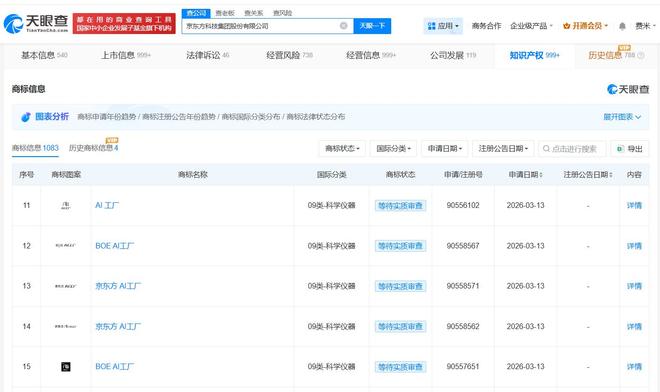Click registration number 90556102
The height and width of the screenshot is (392, 660).
(x=463, y=205)
